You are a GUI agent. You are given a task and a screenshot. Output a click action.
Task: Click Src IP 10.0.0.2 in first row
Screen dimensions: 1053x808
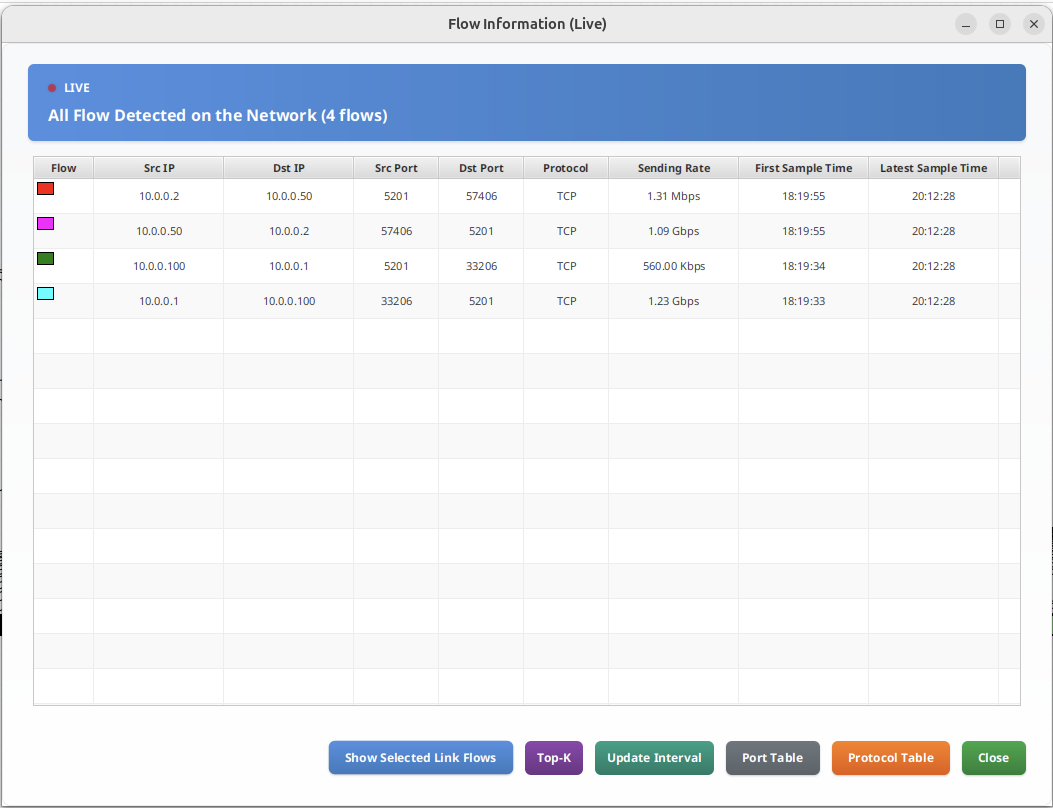[159, 196]
